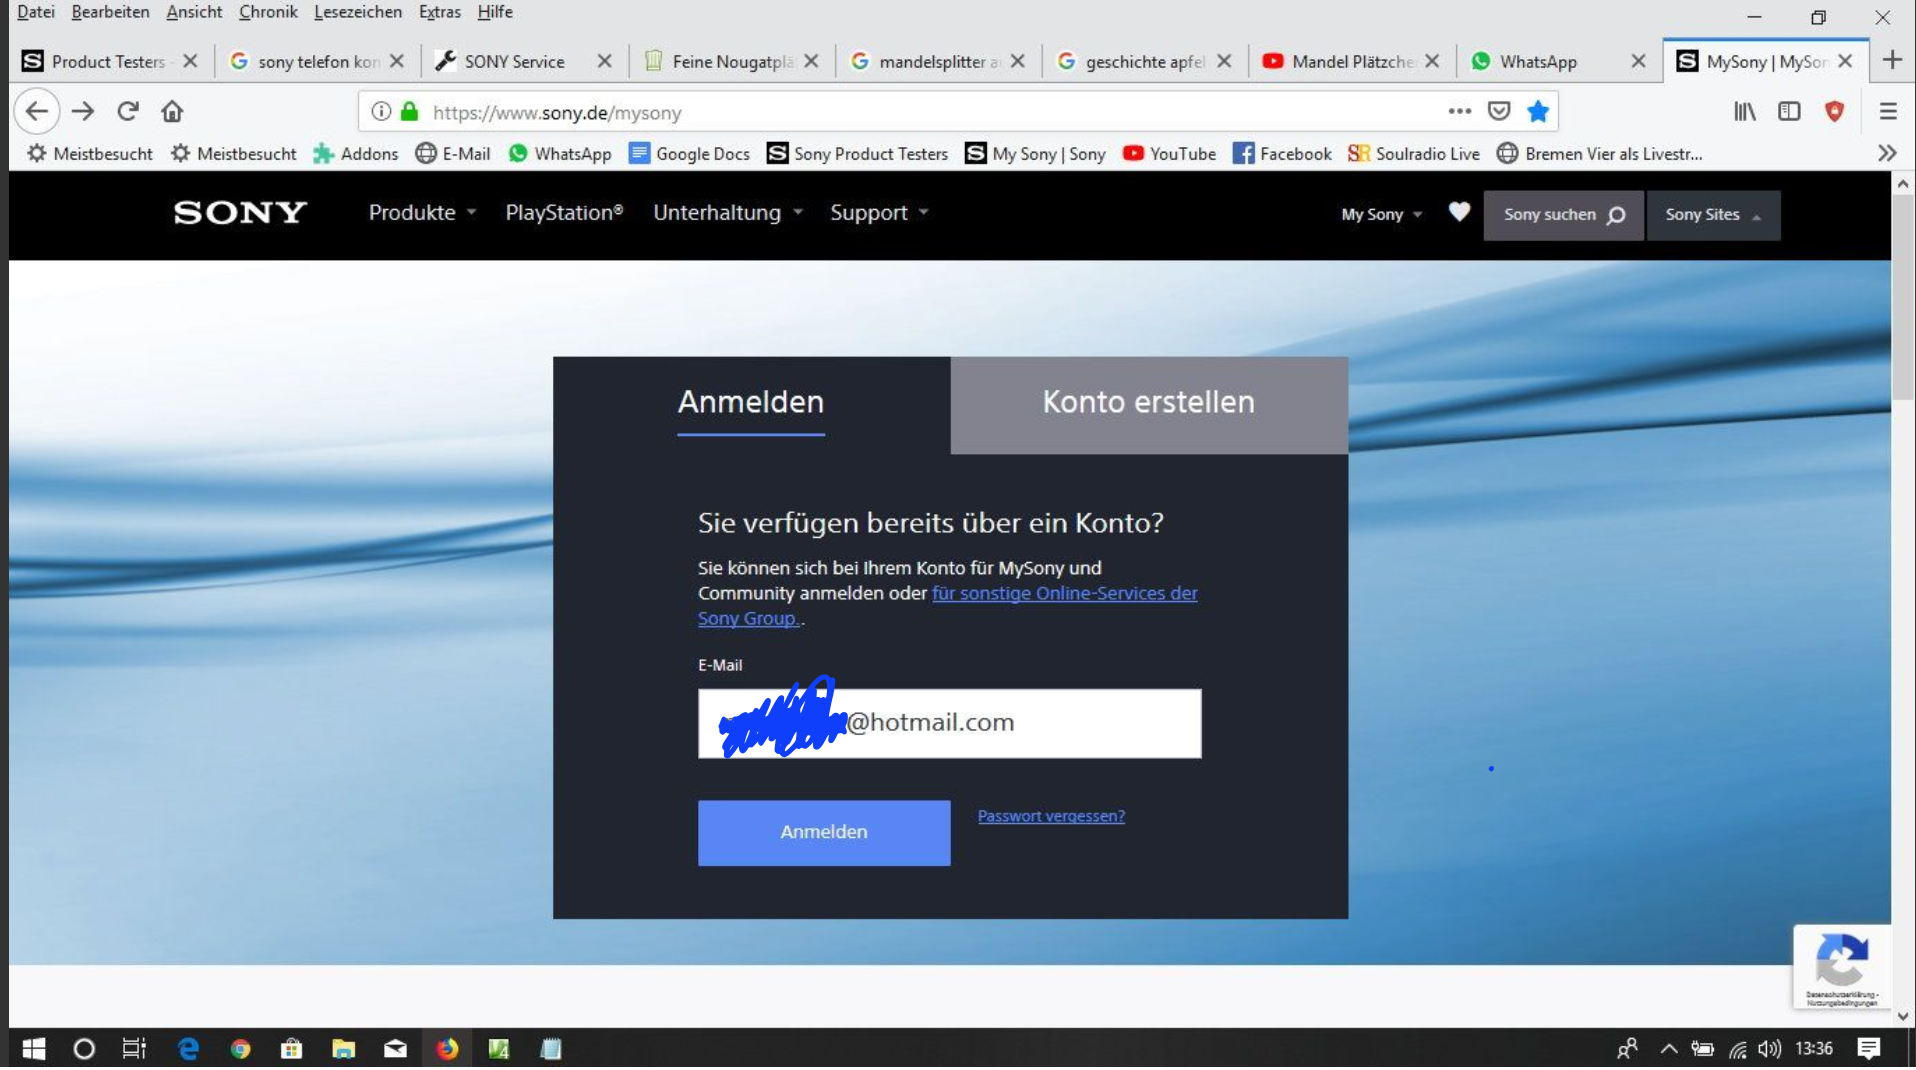Show hidden tray icons arrow
The image size is (1916, 1070).
[x=1668, y=1048]
